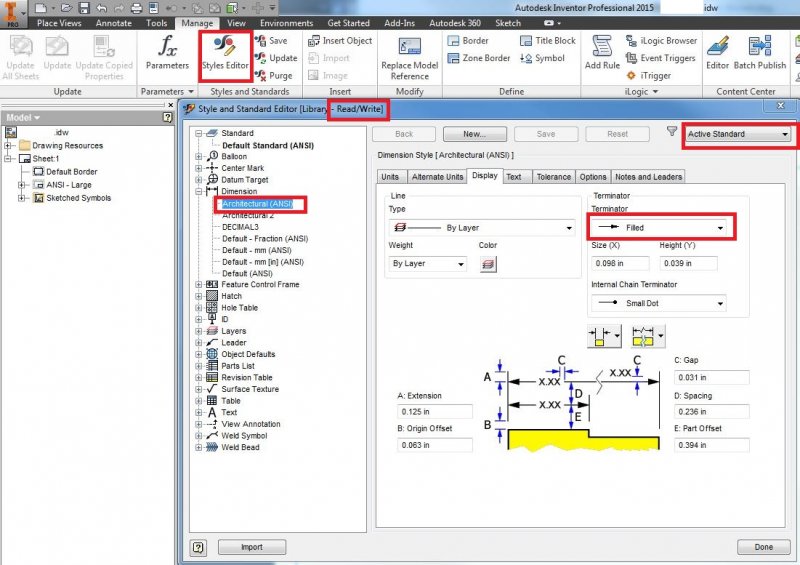The height and width of the screenshot is (565, 800).
Task: Define a new Zone Border
Action: pos(479,58)
